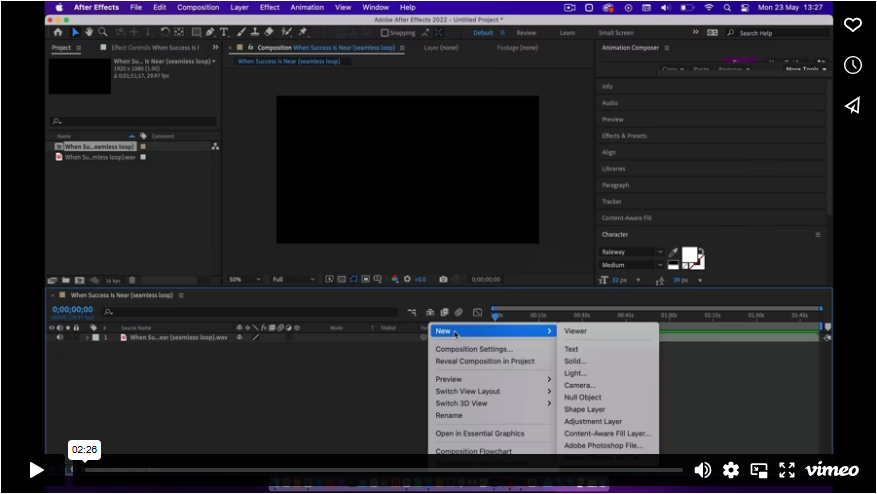
Task: Select Composition Settings... in context menu
Action: [x=474, y=349]
